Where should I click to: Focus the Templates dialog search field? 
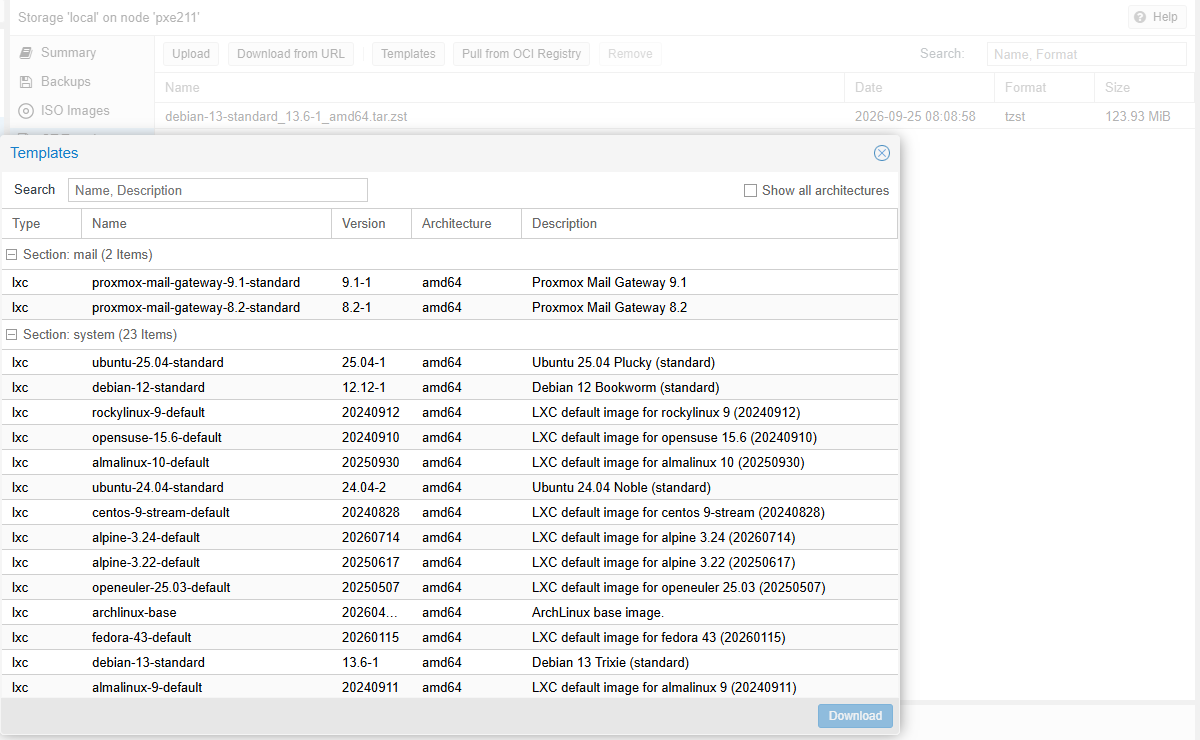click(218, 190)
